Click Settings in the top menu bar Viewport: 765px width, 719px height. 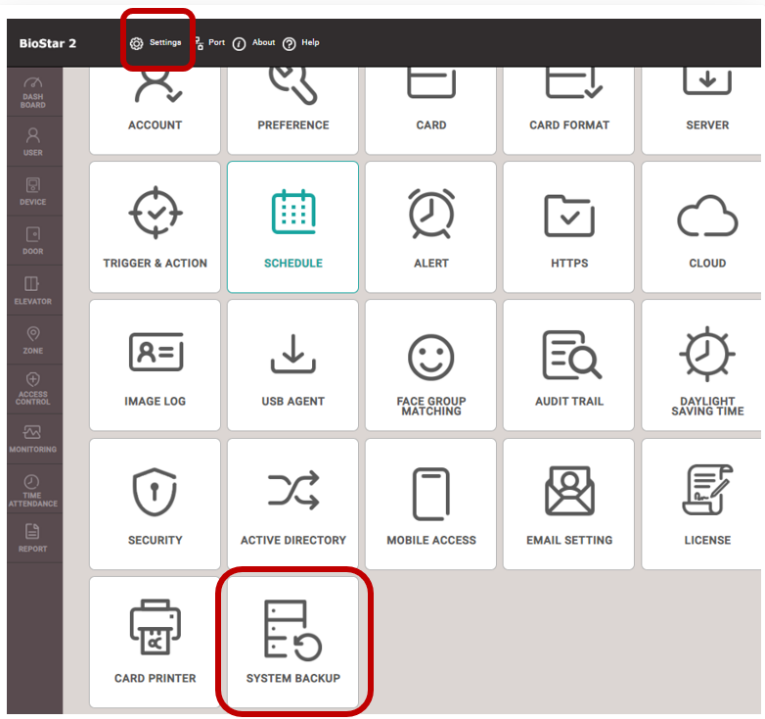click(156, 43)
